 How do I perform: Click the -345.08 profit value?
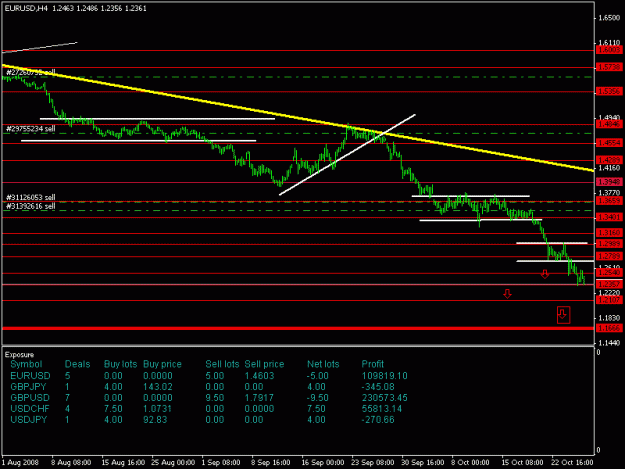[378, 387]
